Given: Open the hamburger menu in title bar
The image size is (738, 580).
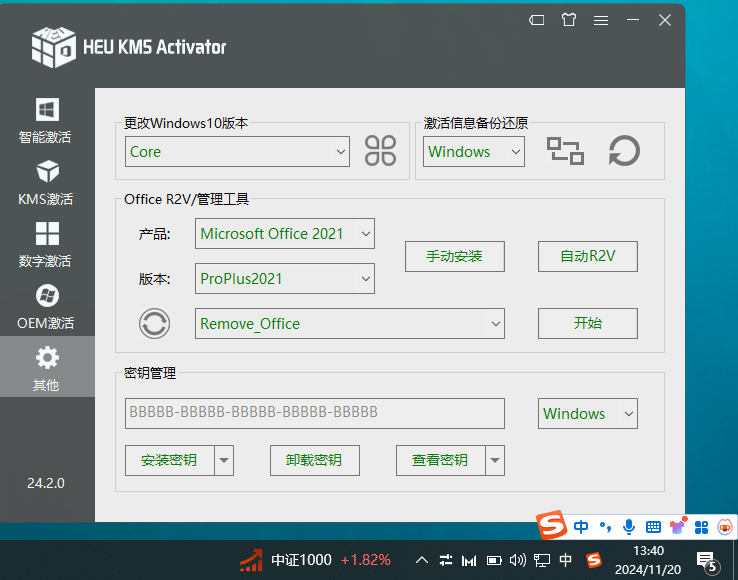Looking at the screenshot, I should 601,20.
